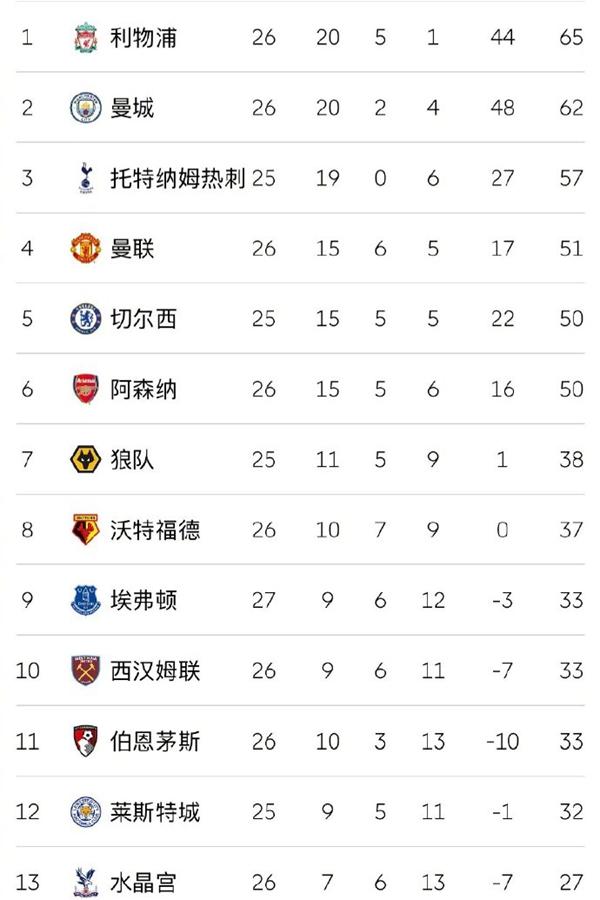This screenshot has width=600, height=900.
Task: Click the Everton club crest
Action: click(86, 600)
